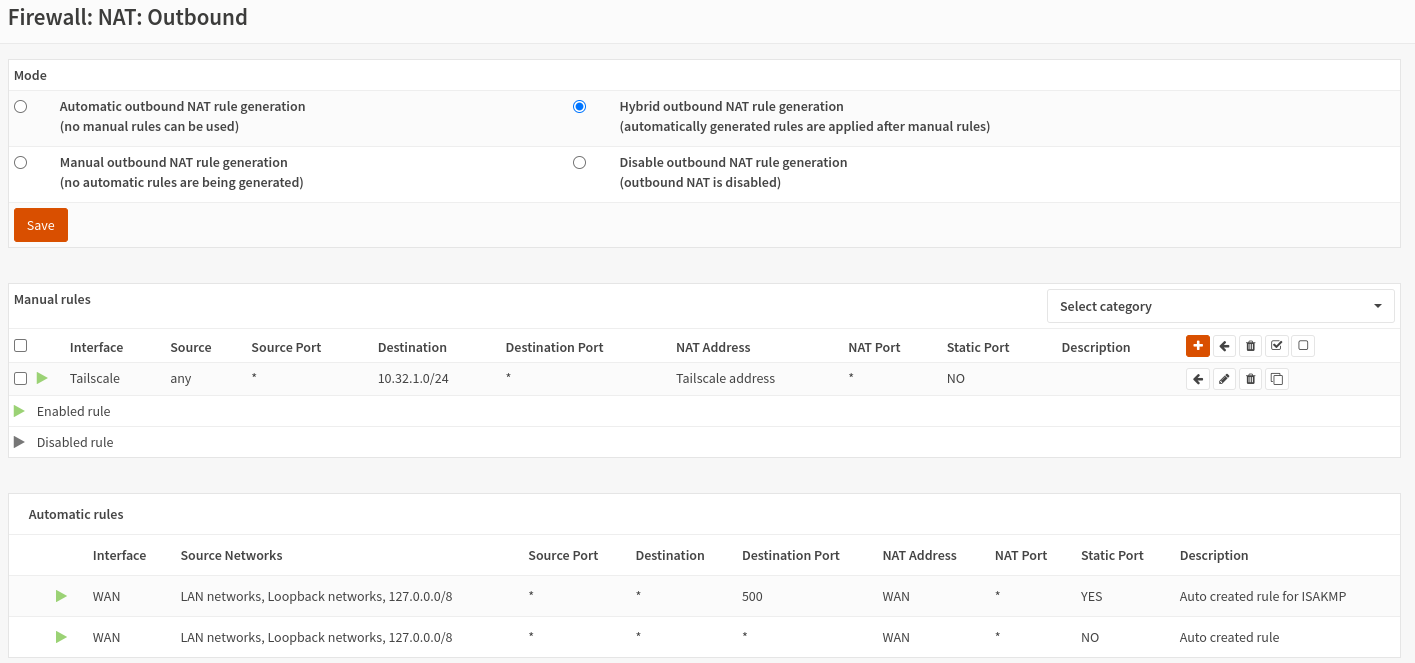The width and height of the screenshot is (1415, 663).
Task: Edit the Tailscale rule with pencil icon
Action: (1224, 379)
